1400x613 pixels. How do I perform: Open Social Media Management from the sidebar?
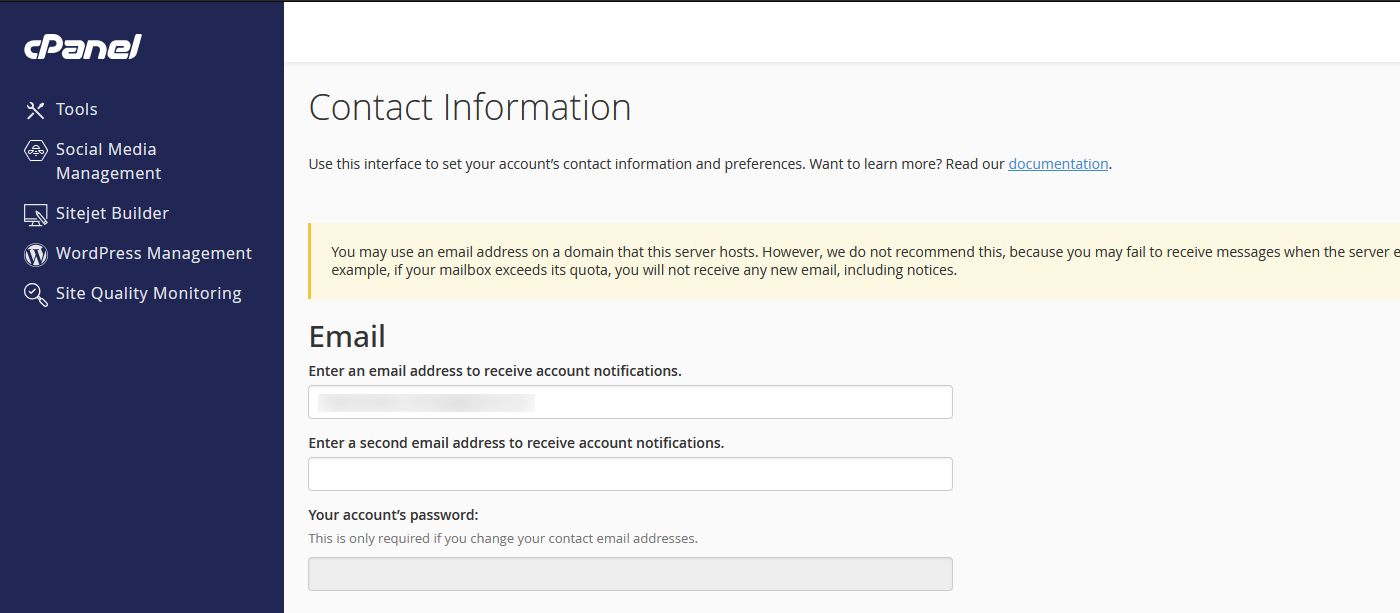tap(106, 160)
